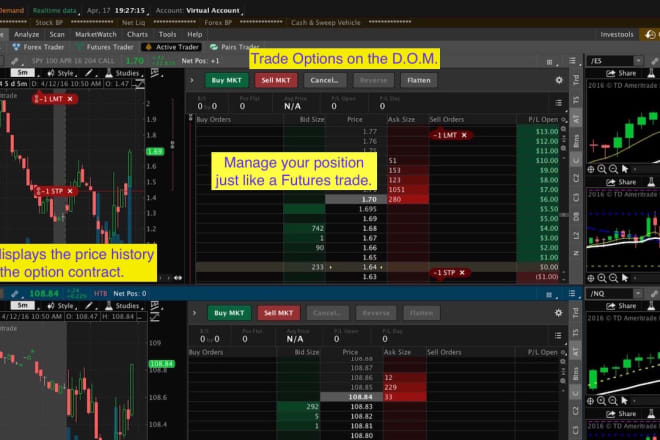Open the Scan tab
This screenshot has width=660, height=440.
(57, 35)
